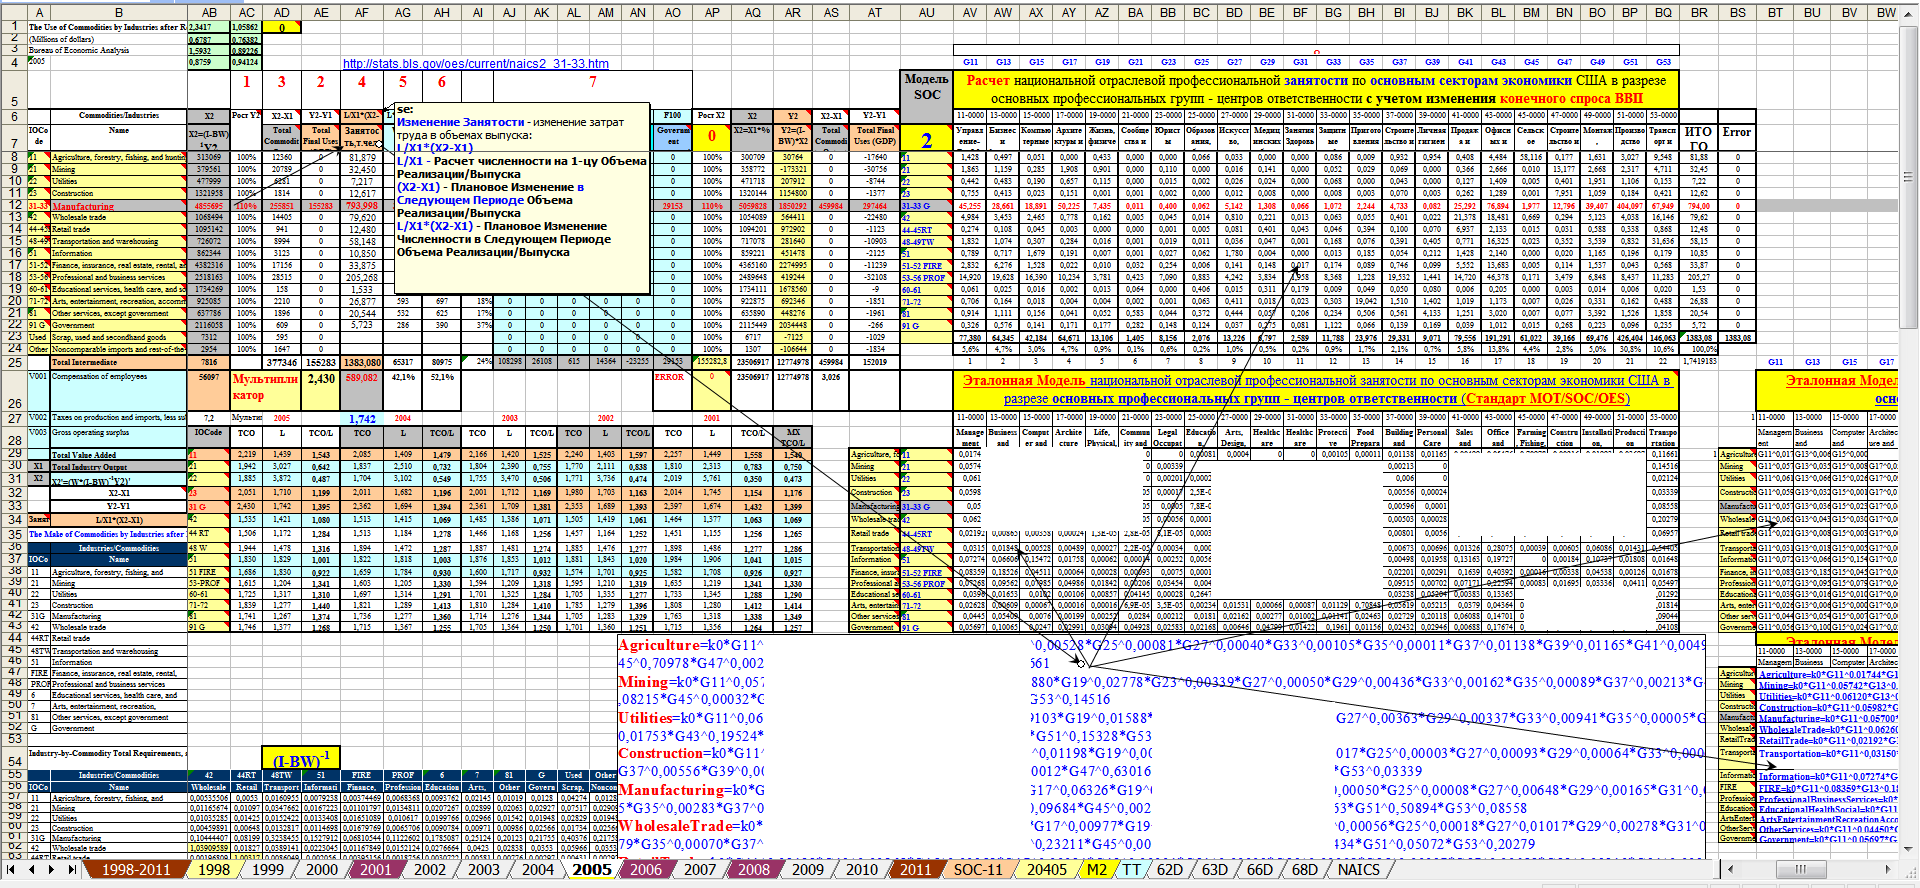Image resolution: width=1920 pixels, height=888 pixels.
Task: Click the next sheet navigation arrow
Action: [50, 870]
